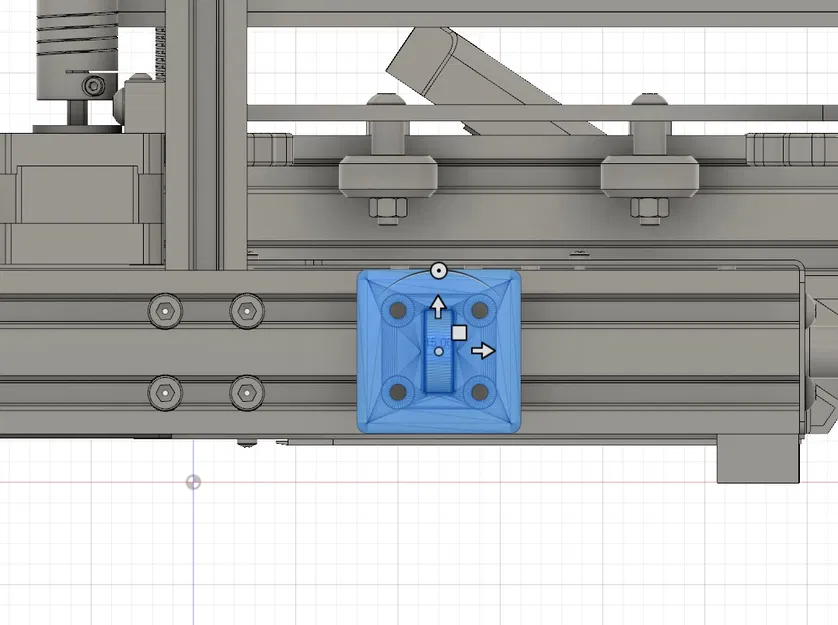This screenshot has width=838, height=625.
Task: Select the blue highlighted mounting bracket body
Action: 439,351
